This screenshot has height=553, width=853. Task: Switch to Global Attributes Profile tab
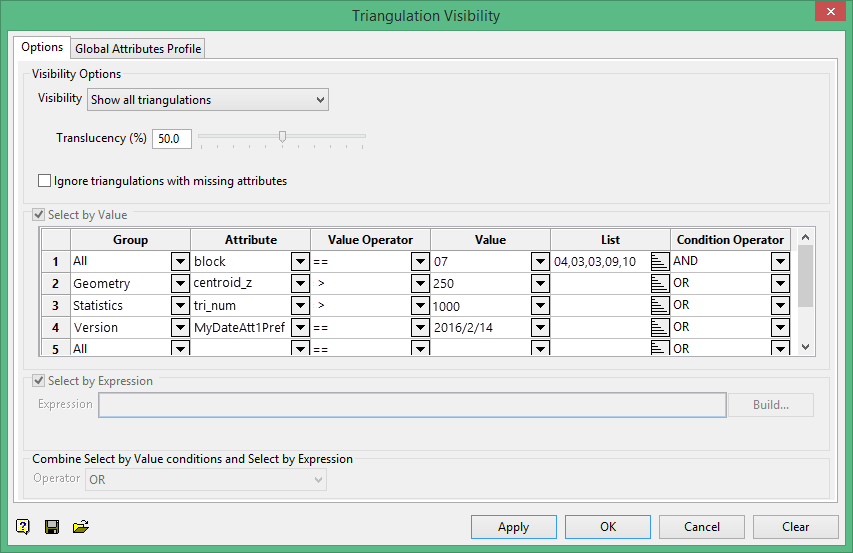click(138, 48)
